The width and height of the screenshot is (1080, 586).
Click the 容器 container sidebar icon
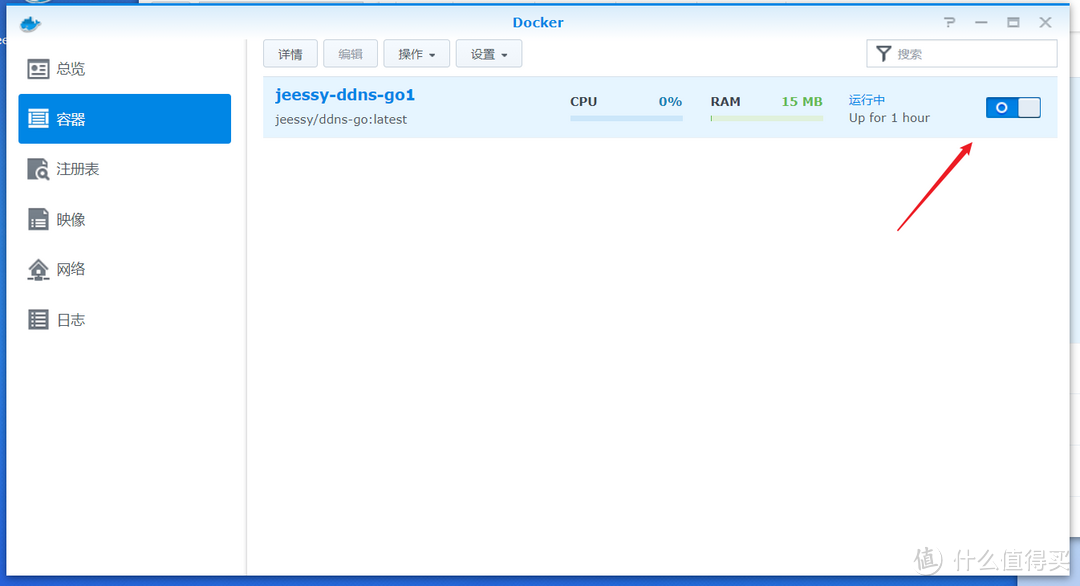(38, 118)
